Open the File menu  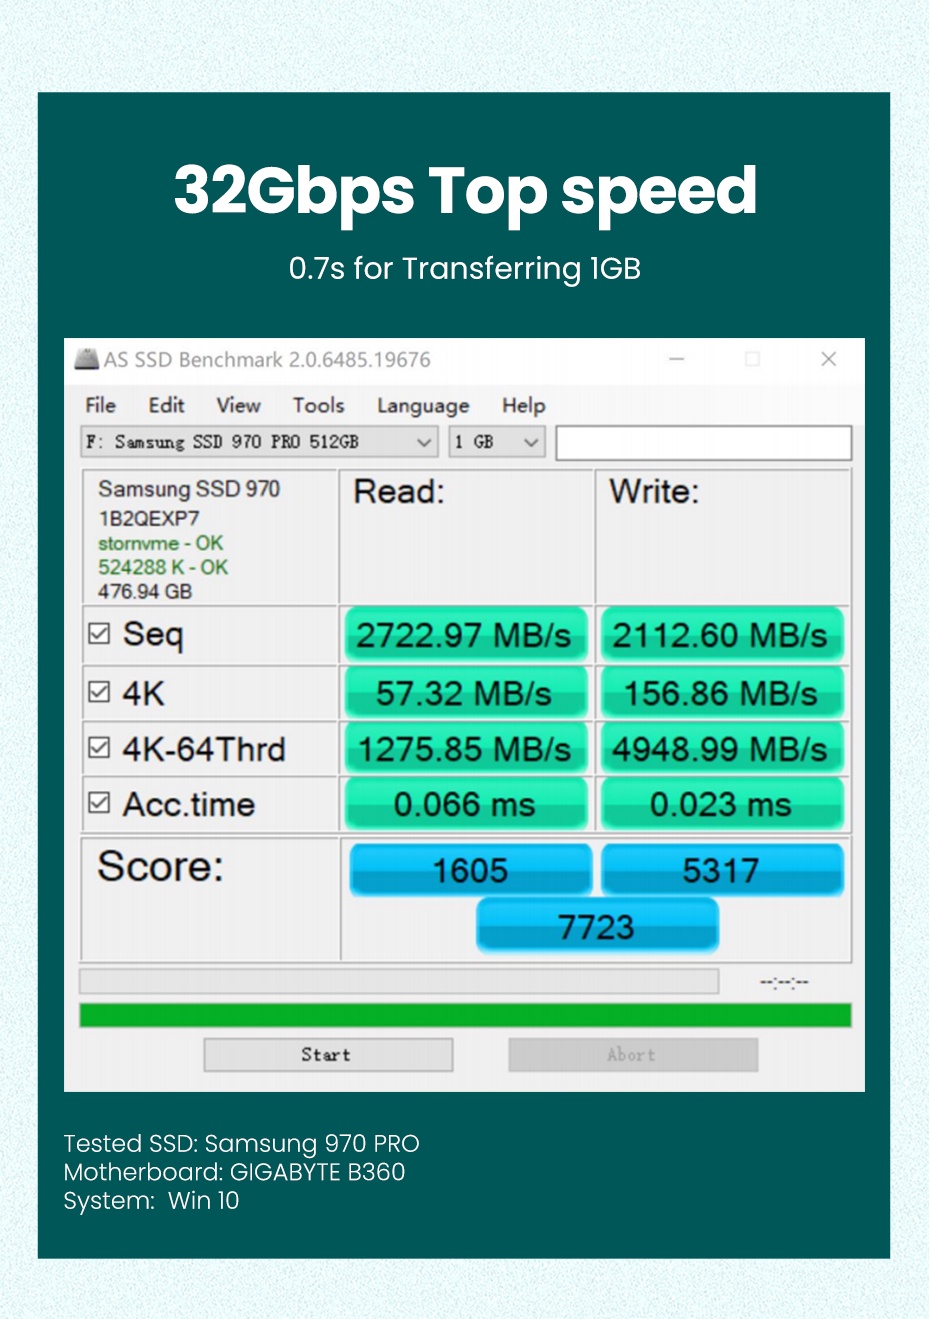[x=100, y=405]
